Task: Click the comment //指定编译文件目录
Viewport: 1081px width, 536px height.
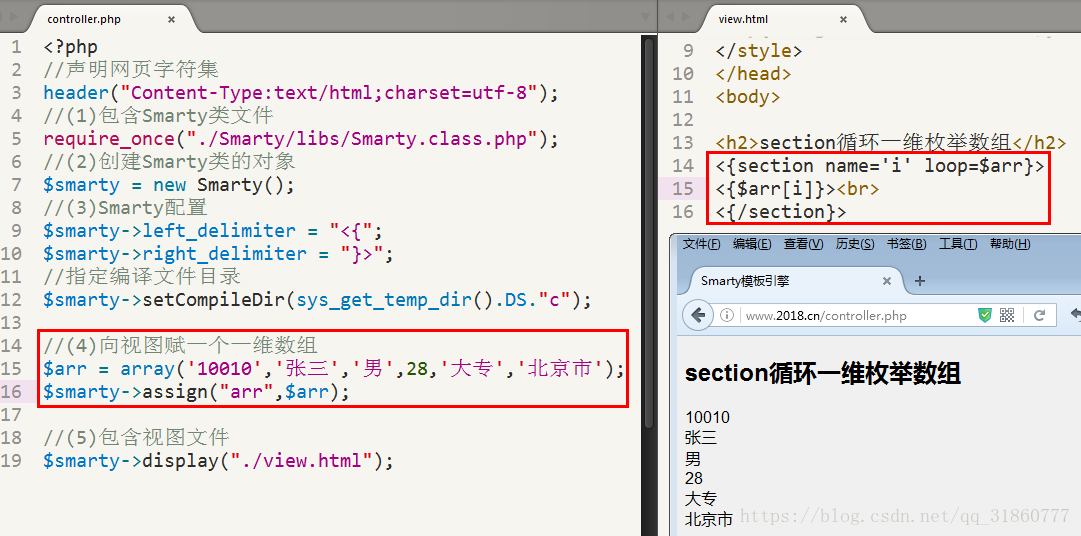Action: pos(142,276)
